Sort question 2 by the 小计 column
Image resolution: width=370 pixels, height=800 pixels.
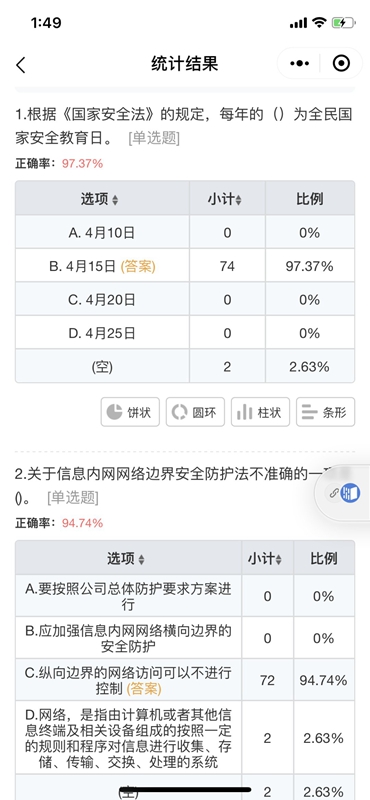265,559
